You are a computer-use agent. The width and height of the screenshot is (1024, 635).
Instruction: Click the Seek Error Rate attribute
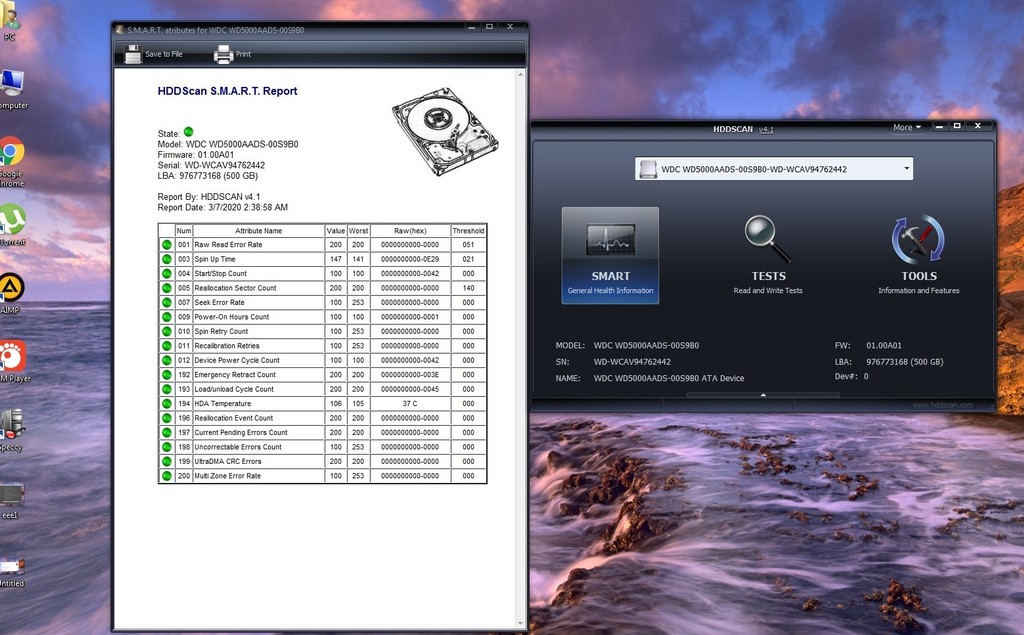219,302
